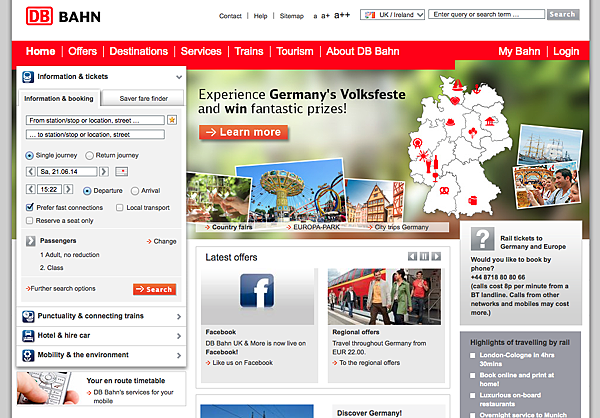Click red Search button in booking form
The height and width of the screenshot is (418, 600).
point(155,289)
